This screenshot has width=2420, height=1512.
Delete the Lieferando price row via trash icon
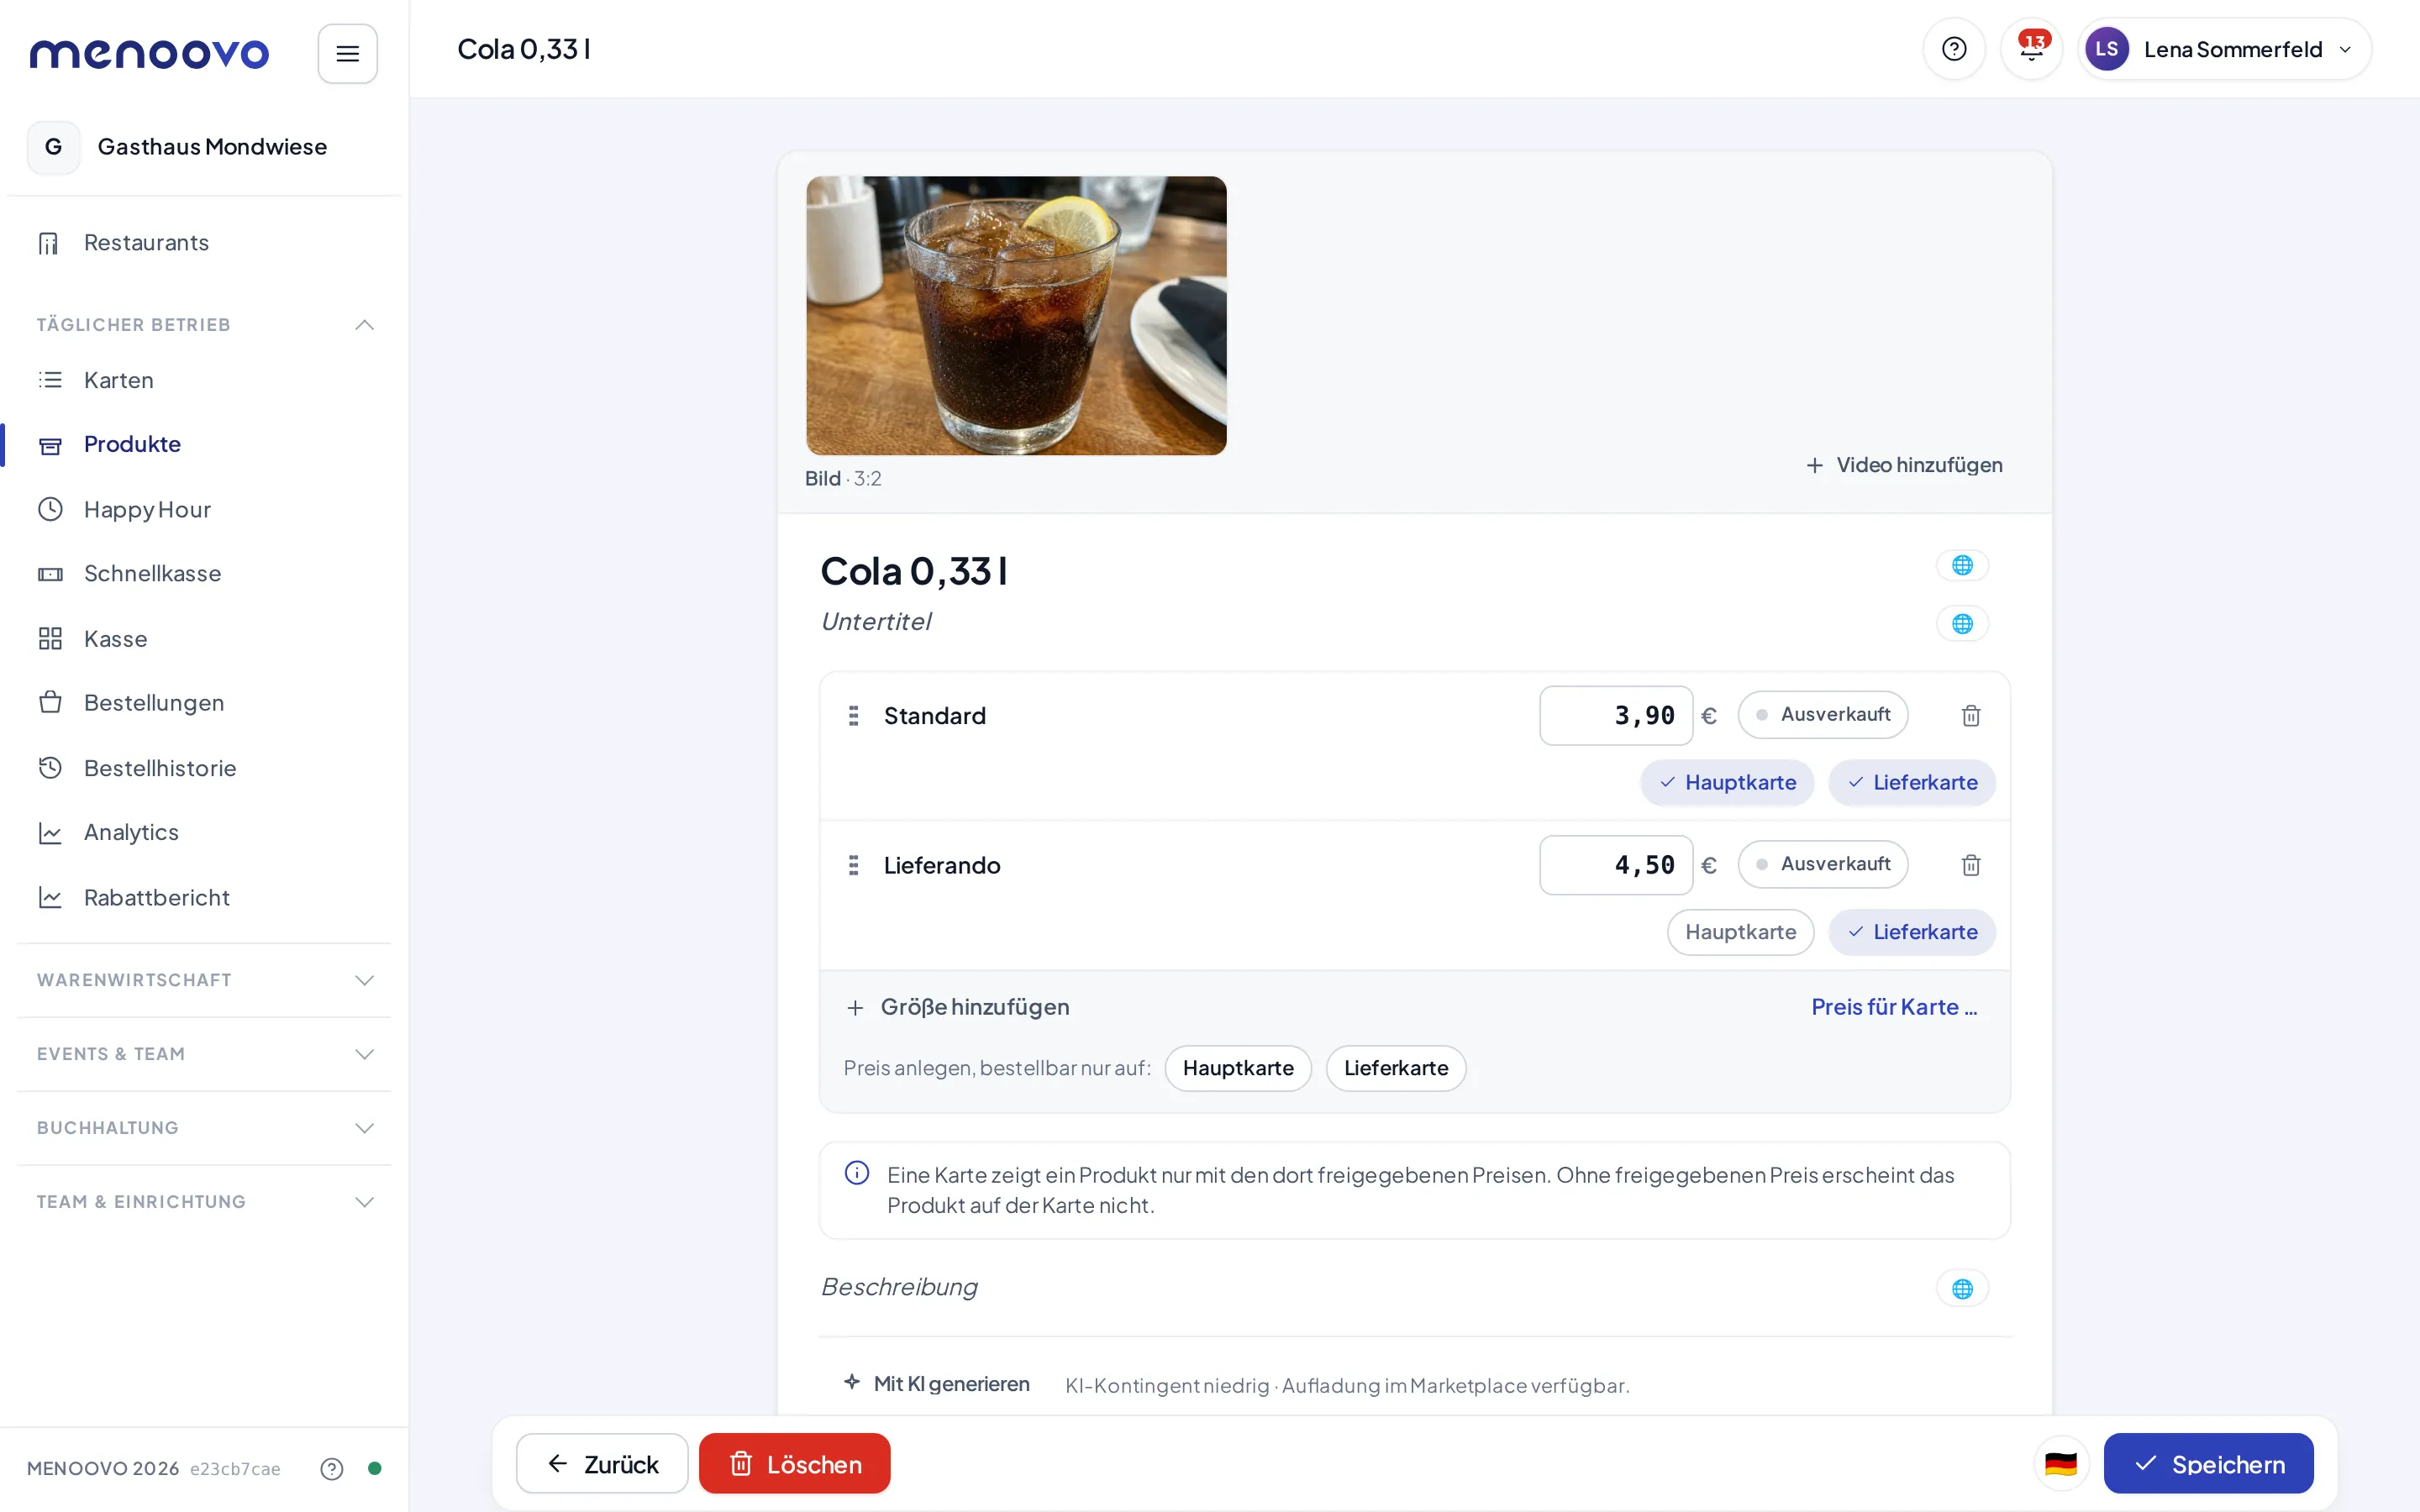[1971, 865]
